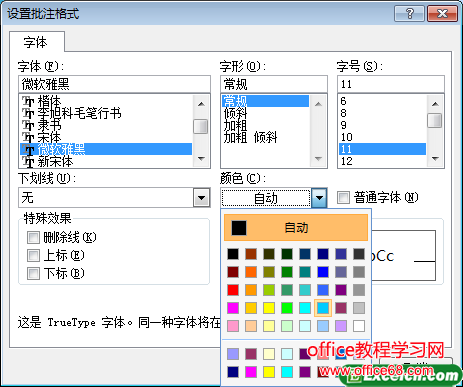Open the 下划线 underline dropdown
The height and width of the screenshot is (387, 463).
pos(201,198)
